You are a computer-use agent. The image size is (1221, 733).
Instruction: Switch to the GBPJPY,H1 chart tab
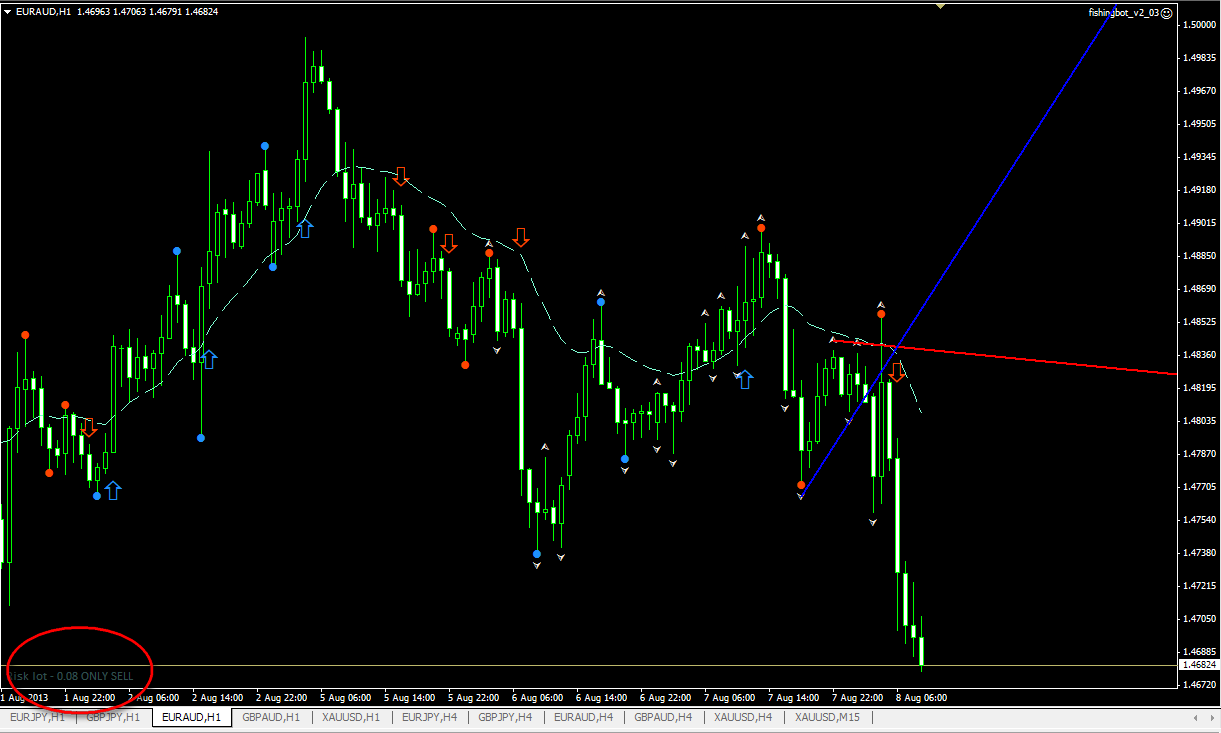(114, 717)
